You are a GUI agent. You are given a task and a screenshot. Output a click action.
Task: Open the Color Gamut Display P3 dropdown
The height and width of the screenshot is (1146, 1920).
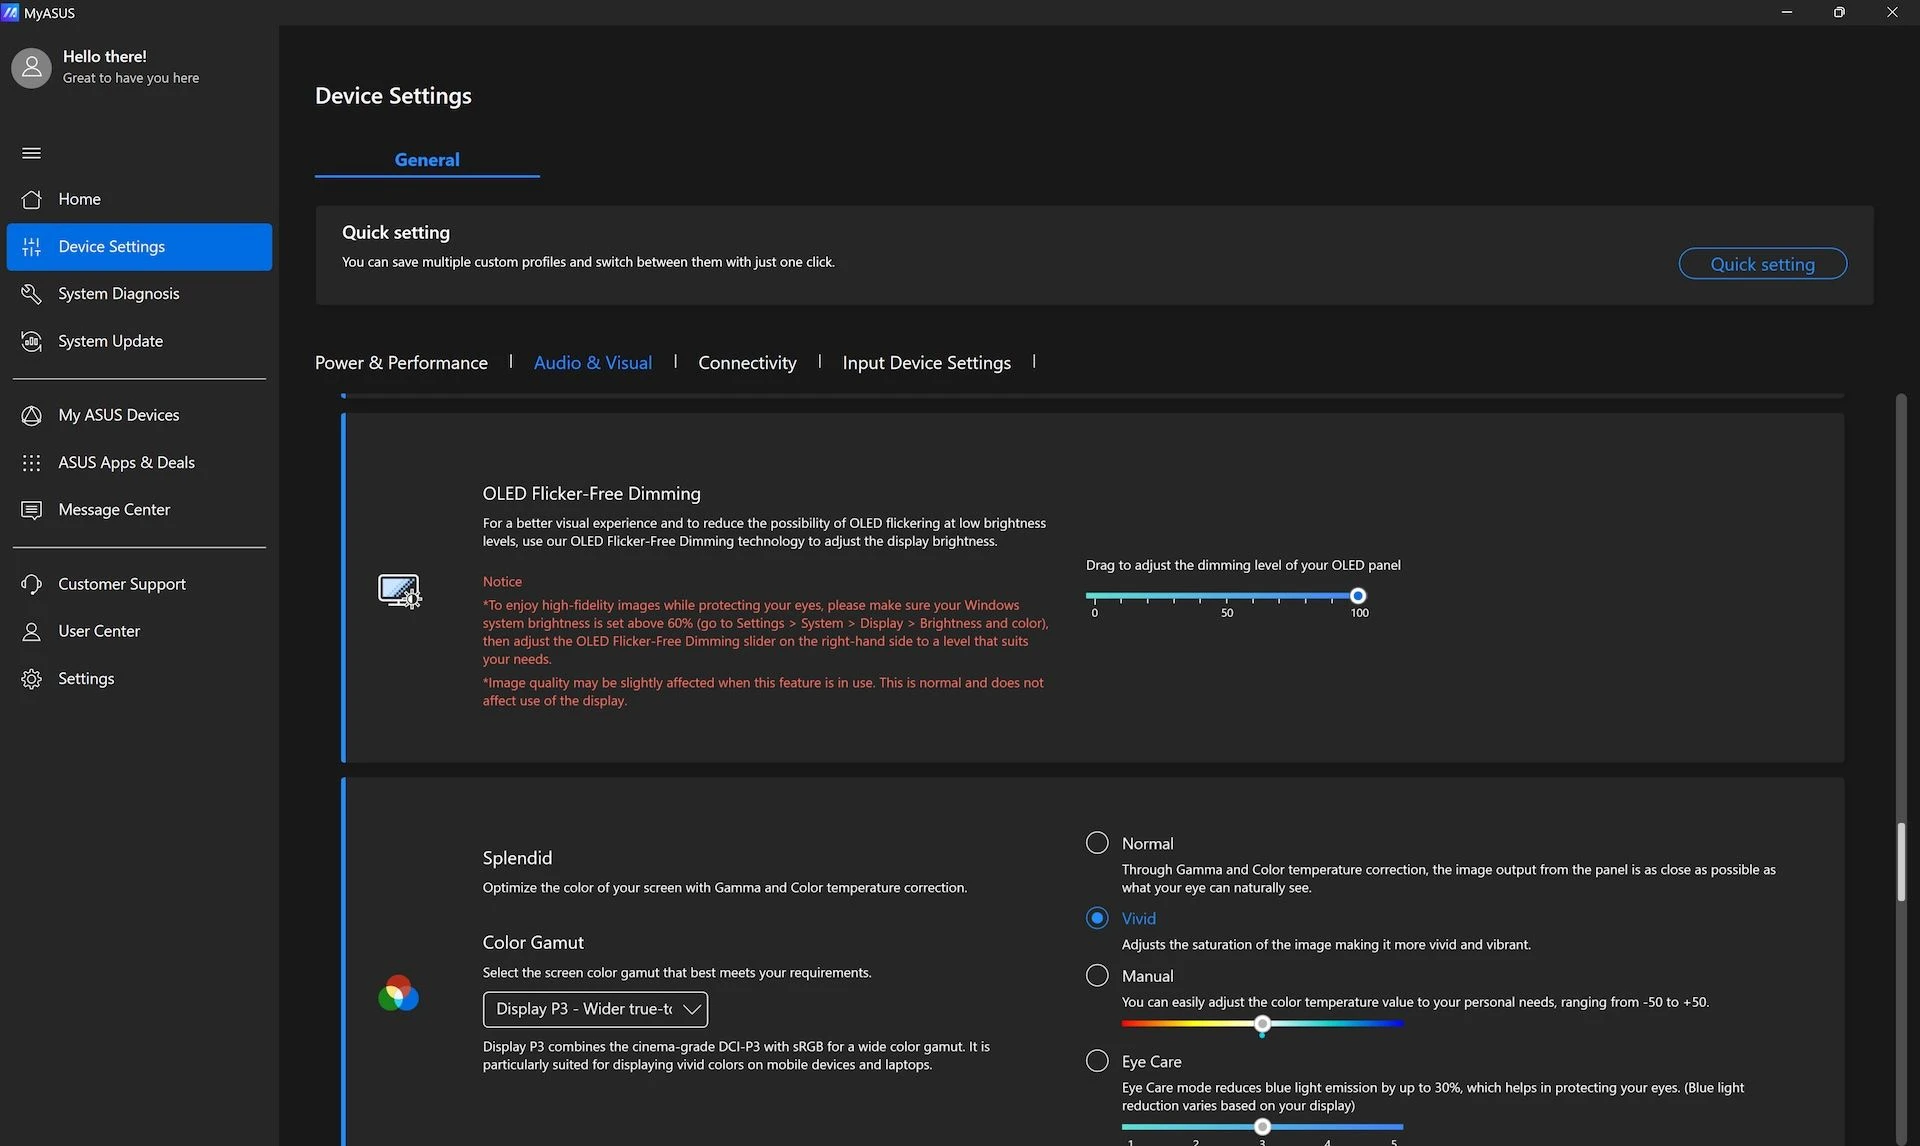595,1009
